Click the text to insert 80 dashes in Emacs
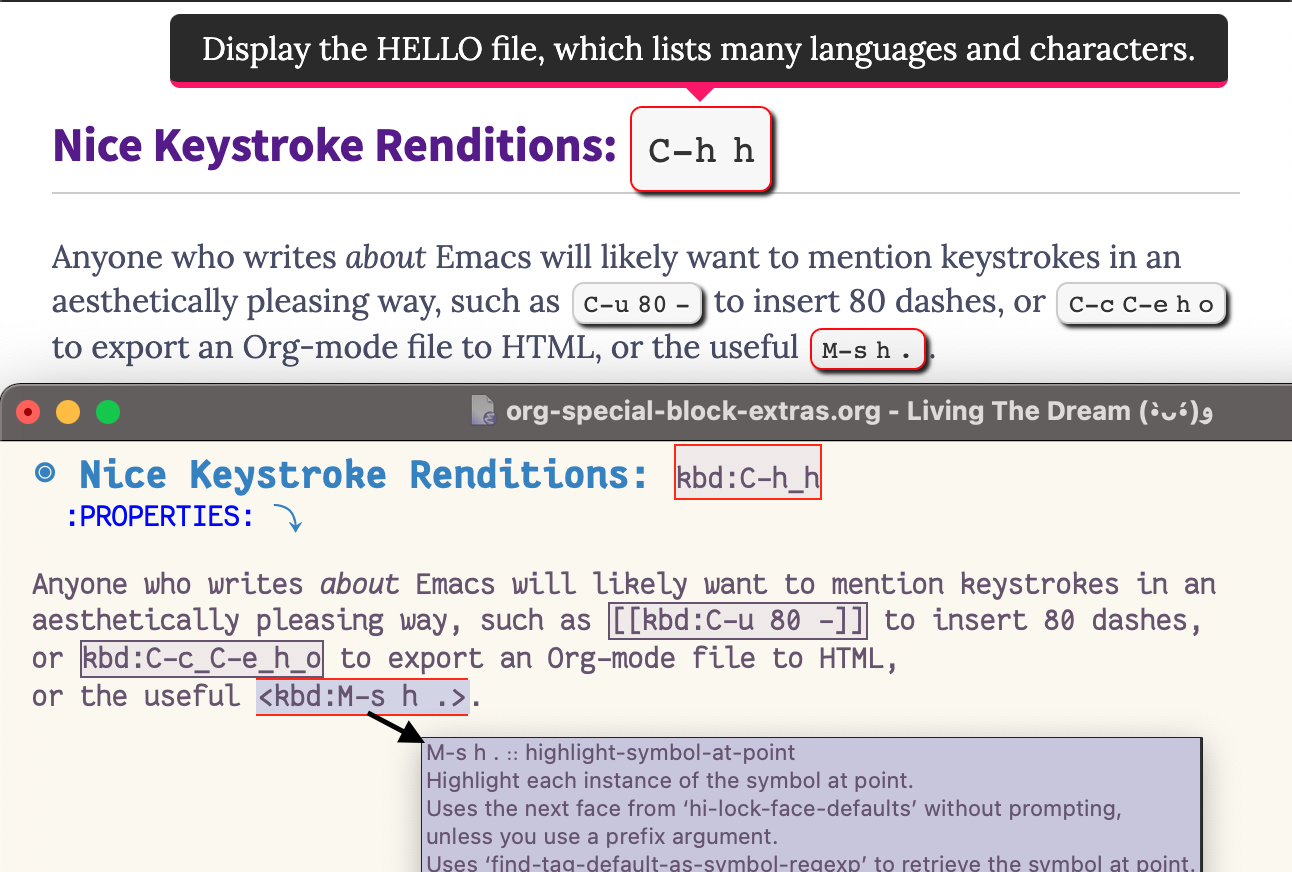The height and width of the screenshot is (872, 1292). 1042,621
